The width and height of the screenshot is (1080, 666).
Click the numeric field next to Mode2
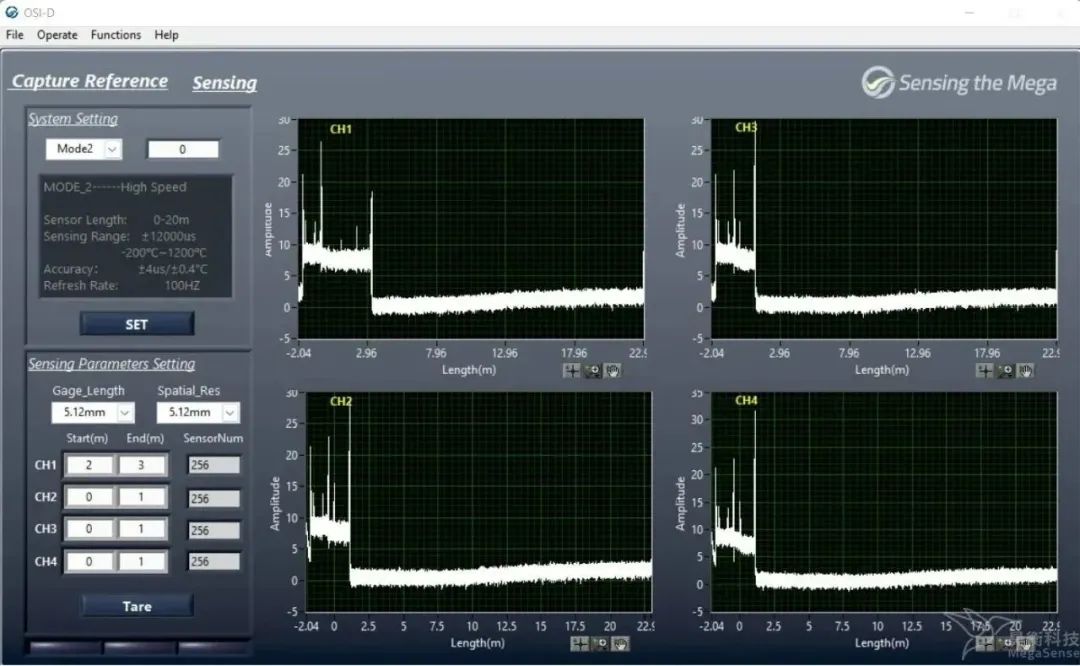[183, 149]
